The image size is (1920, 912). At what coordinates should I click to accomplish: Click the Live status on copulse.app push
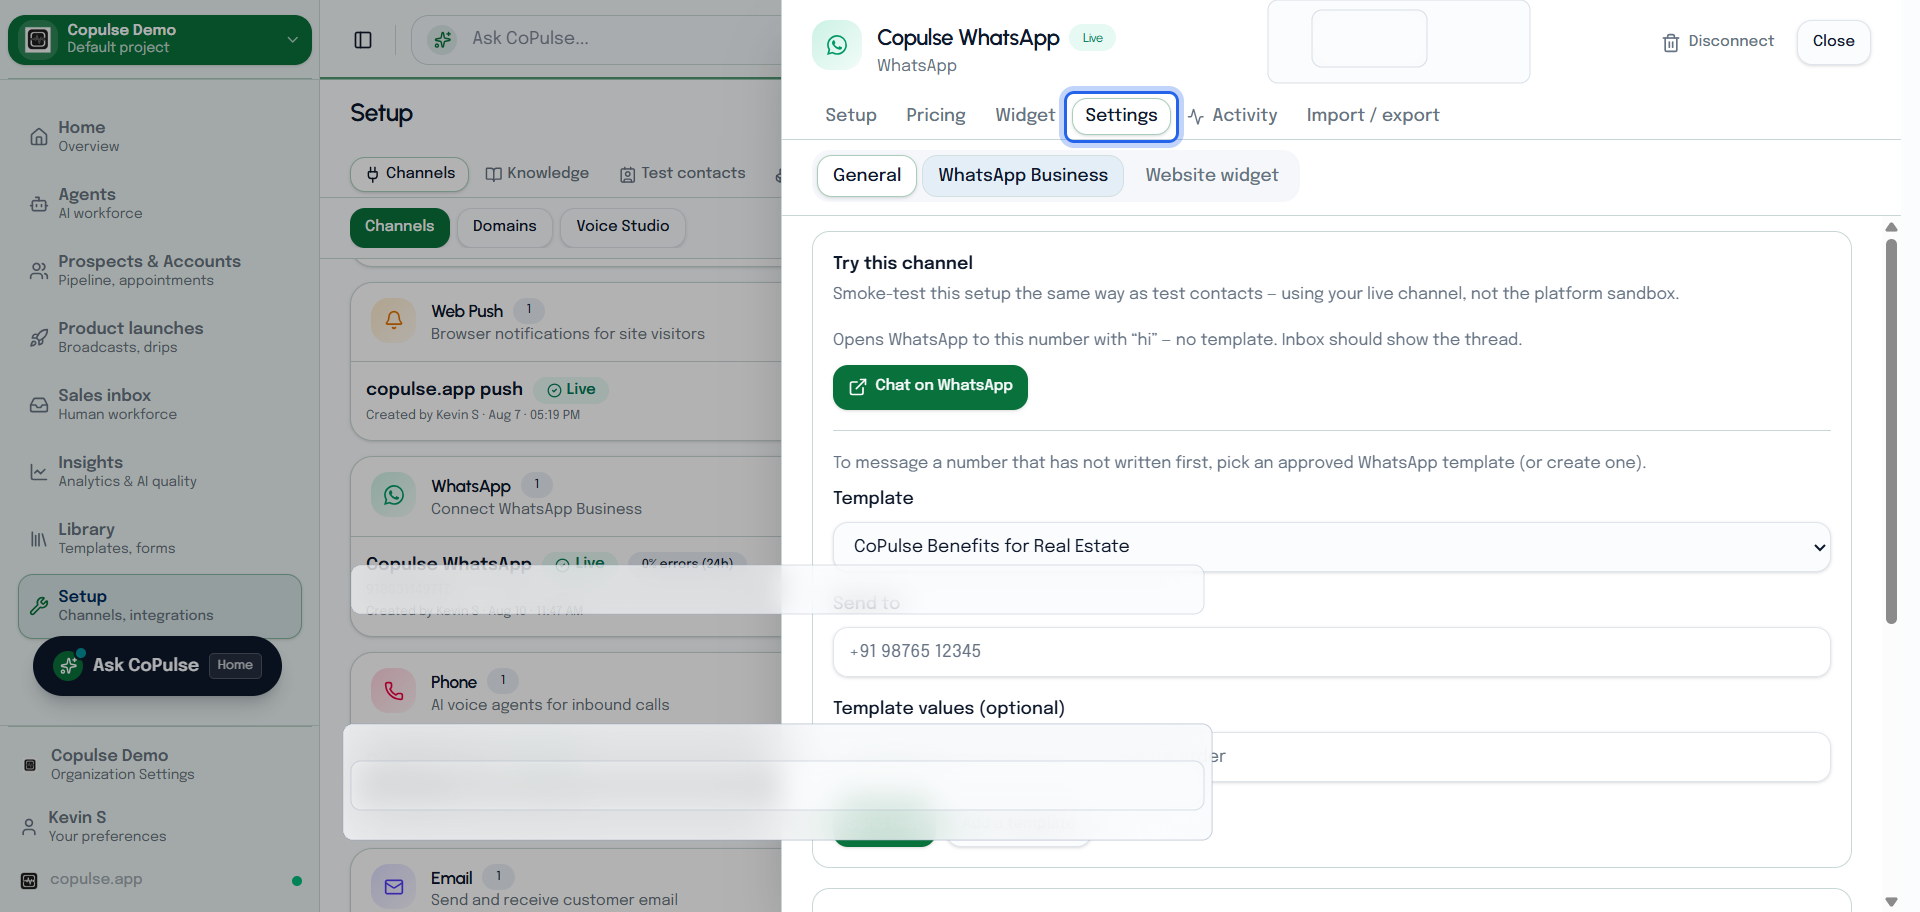tap(571, 390)
